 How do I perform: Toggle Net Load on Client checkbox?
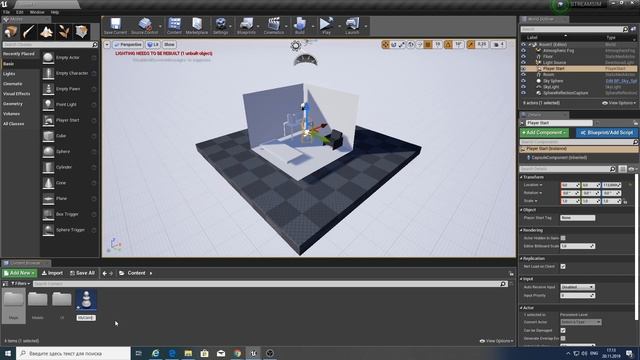pyautogui.click(x=563, y=267)
